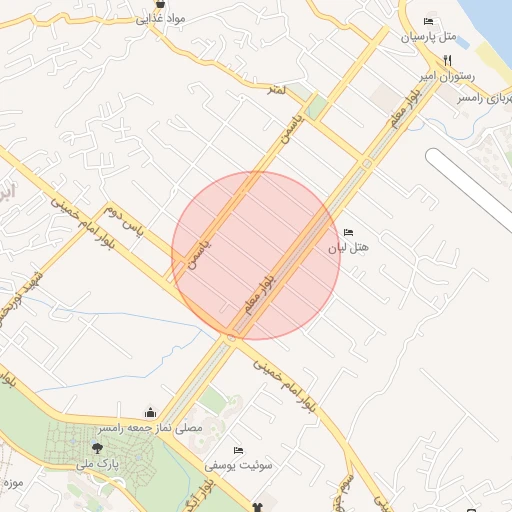Click the roundabout just below the red circle
The height and width of the screenshot is (512, 512).
[x=231, y=338]
